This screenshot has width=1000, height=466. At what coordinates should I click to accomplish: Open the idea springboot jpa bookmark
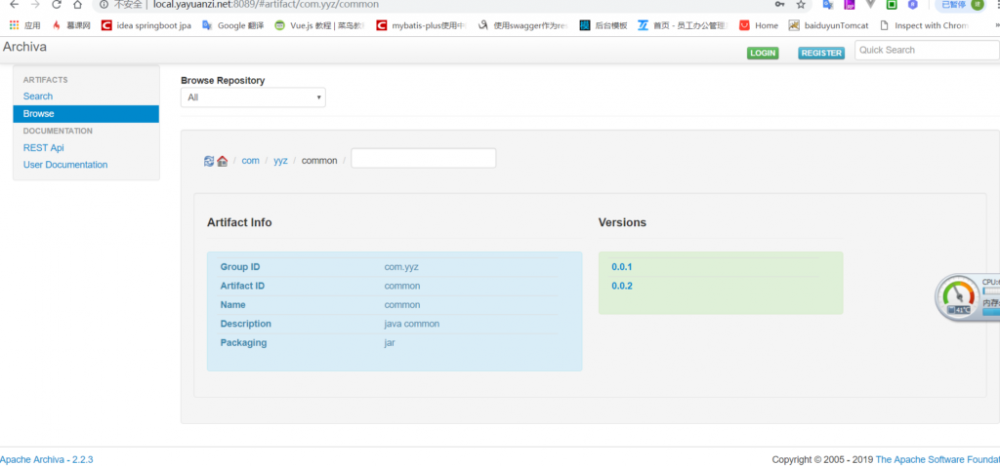tap(146, 25)
